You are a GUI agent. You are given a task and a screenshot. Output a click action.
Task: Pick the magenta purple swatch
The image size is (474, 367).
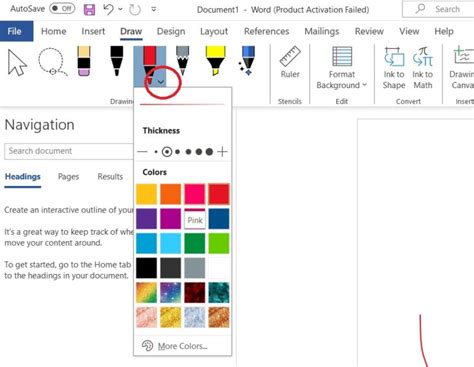(171, 219)
